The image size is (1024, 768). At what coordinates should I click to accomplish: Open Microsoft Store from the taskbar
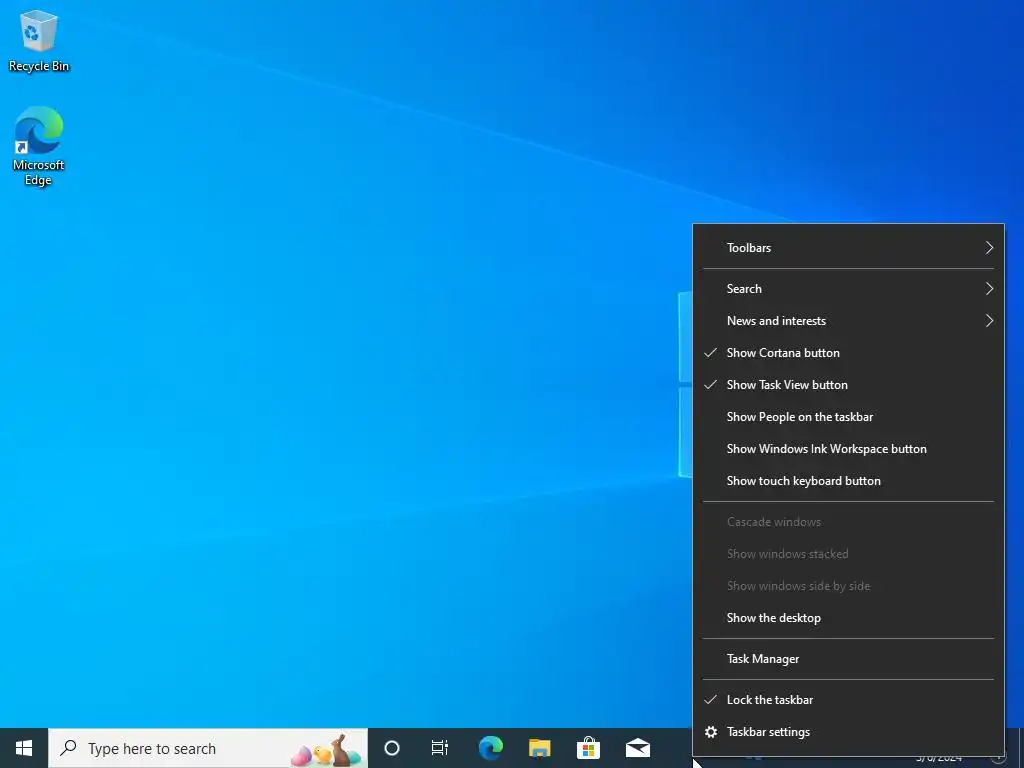(588, 748)
